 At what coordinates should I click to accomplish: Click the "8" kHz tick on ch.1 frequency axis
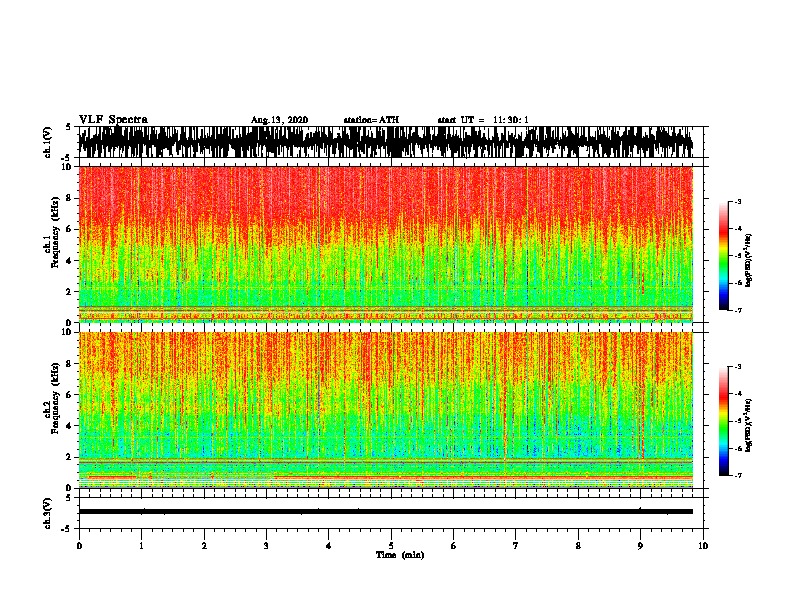click(70, 198)
